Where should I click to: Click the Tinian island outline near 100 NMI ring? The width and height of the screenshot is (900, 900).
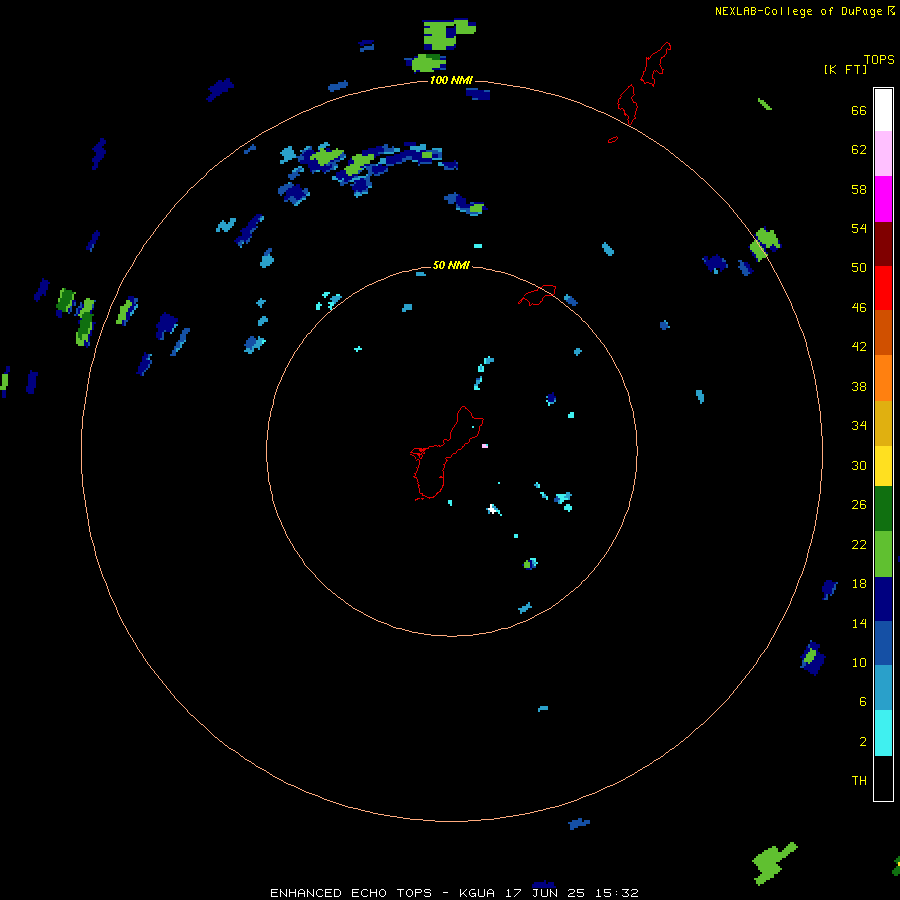click(627, 104)
